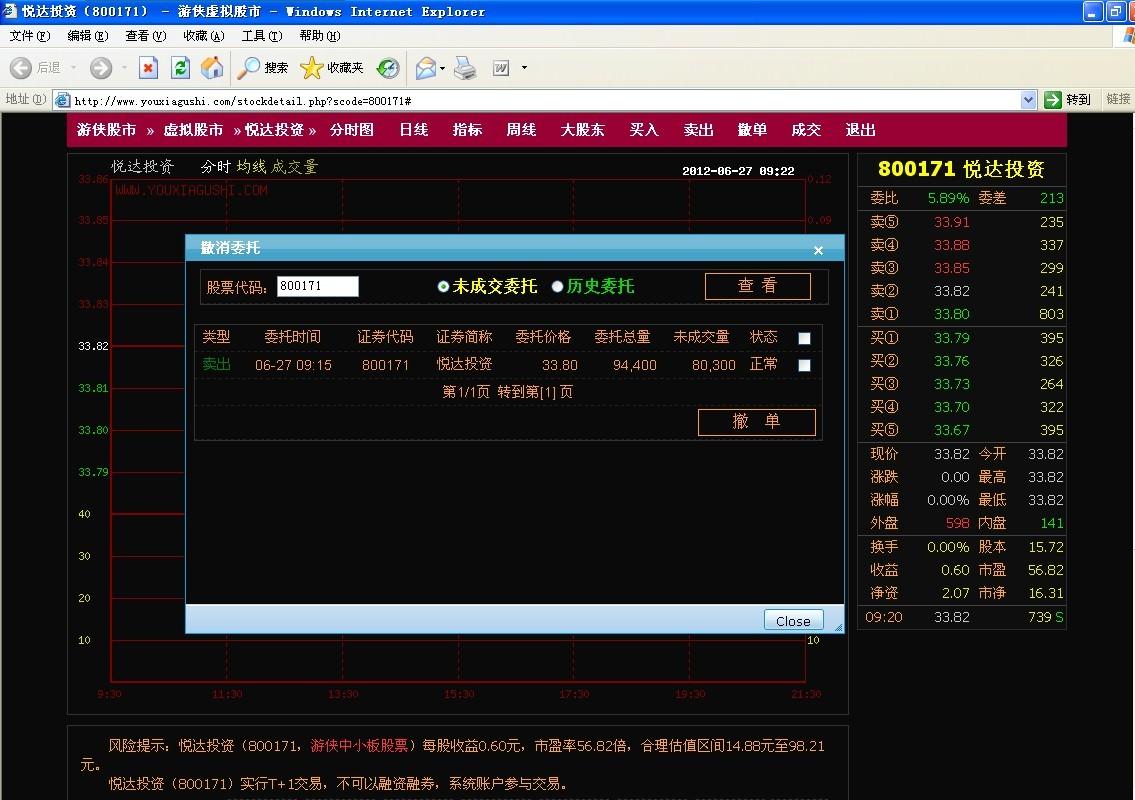Open the dropdown next to the Back button
Screen dimensions: 1135x800
71,69
